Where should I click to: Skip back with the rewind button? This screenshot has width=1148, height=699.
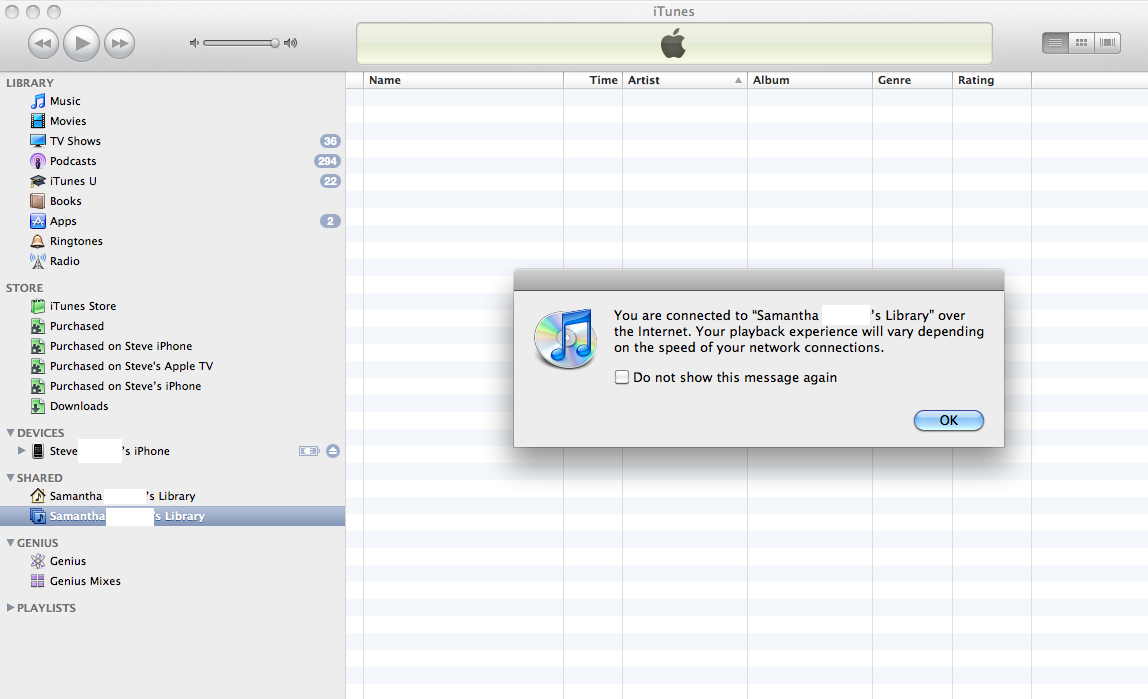(43, 43)
